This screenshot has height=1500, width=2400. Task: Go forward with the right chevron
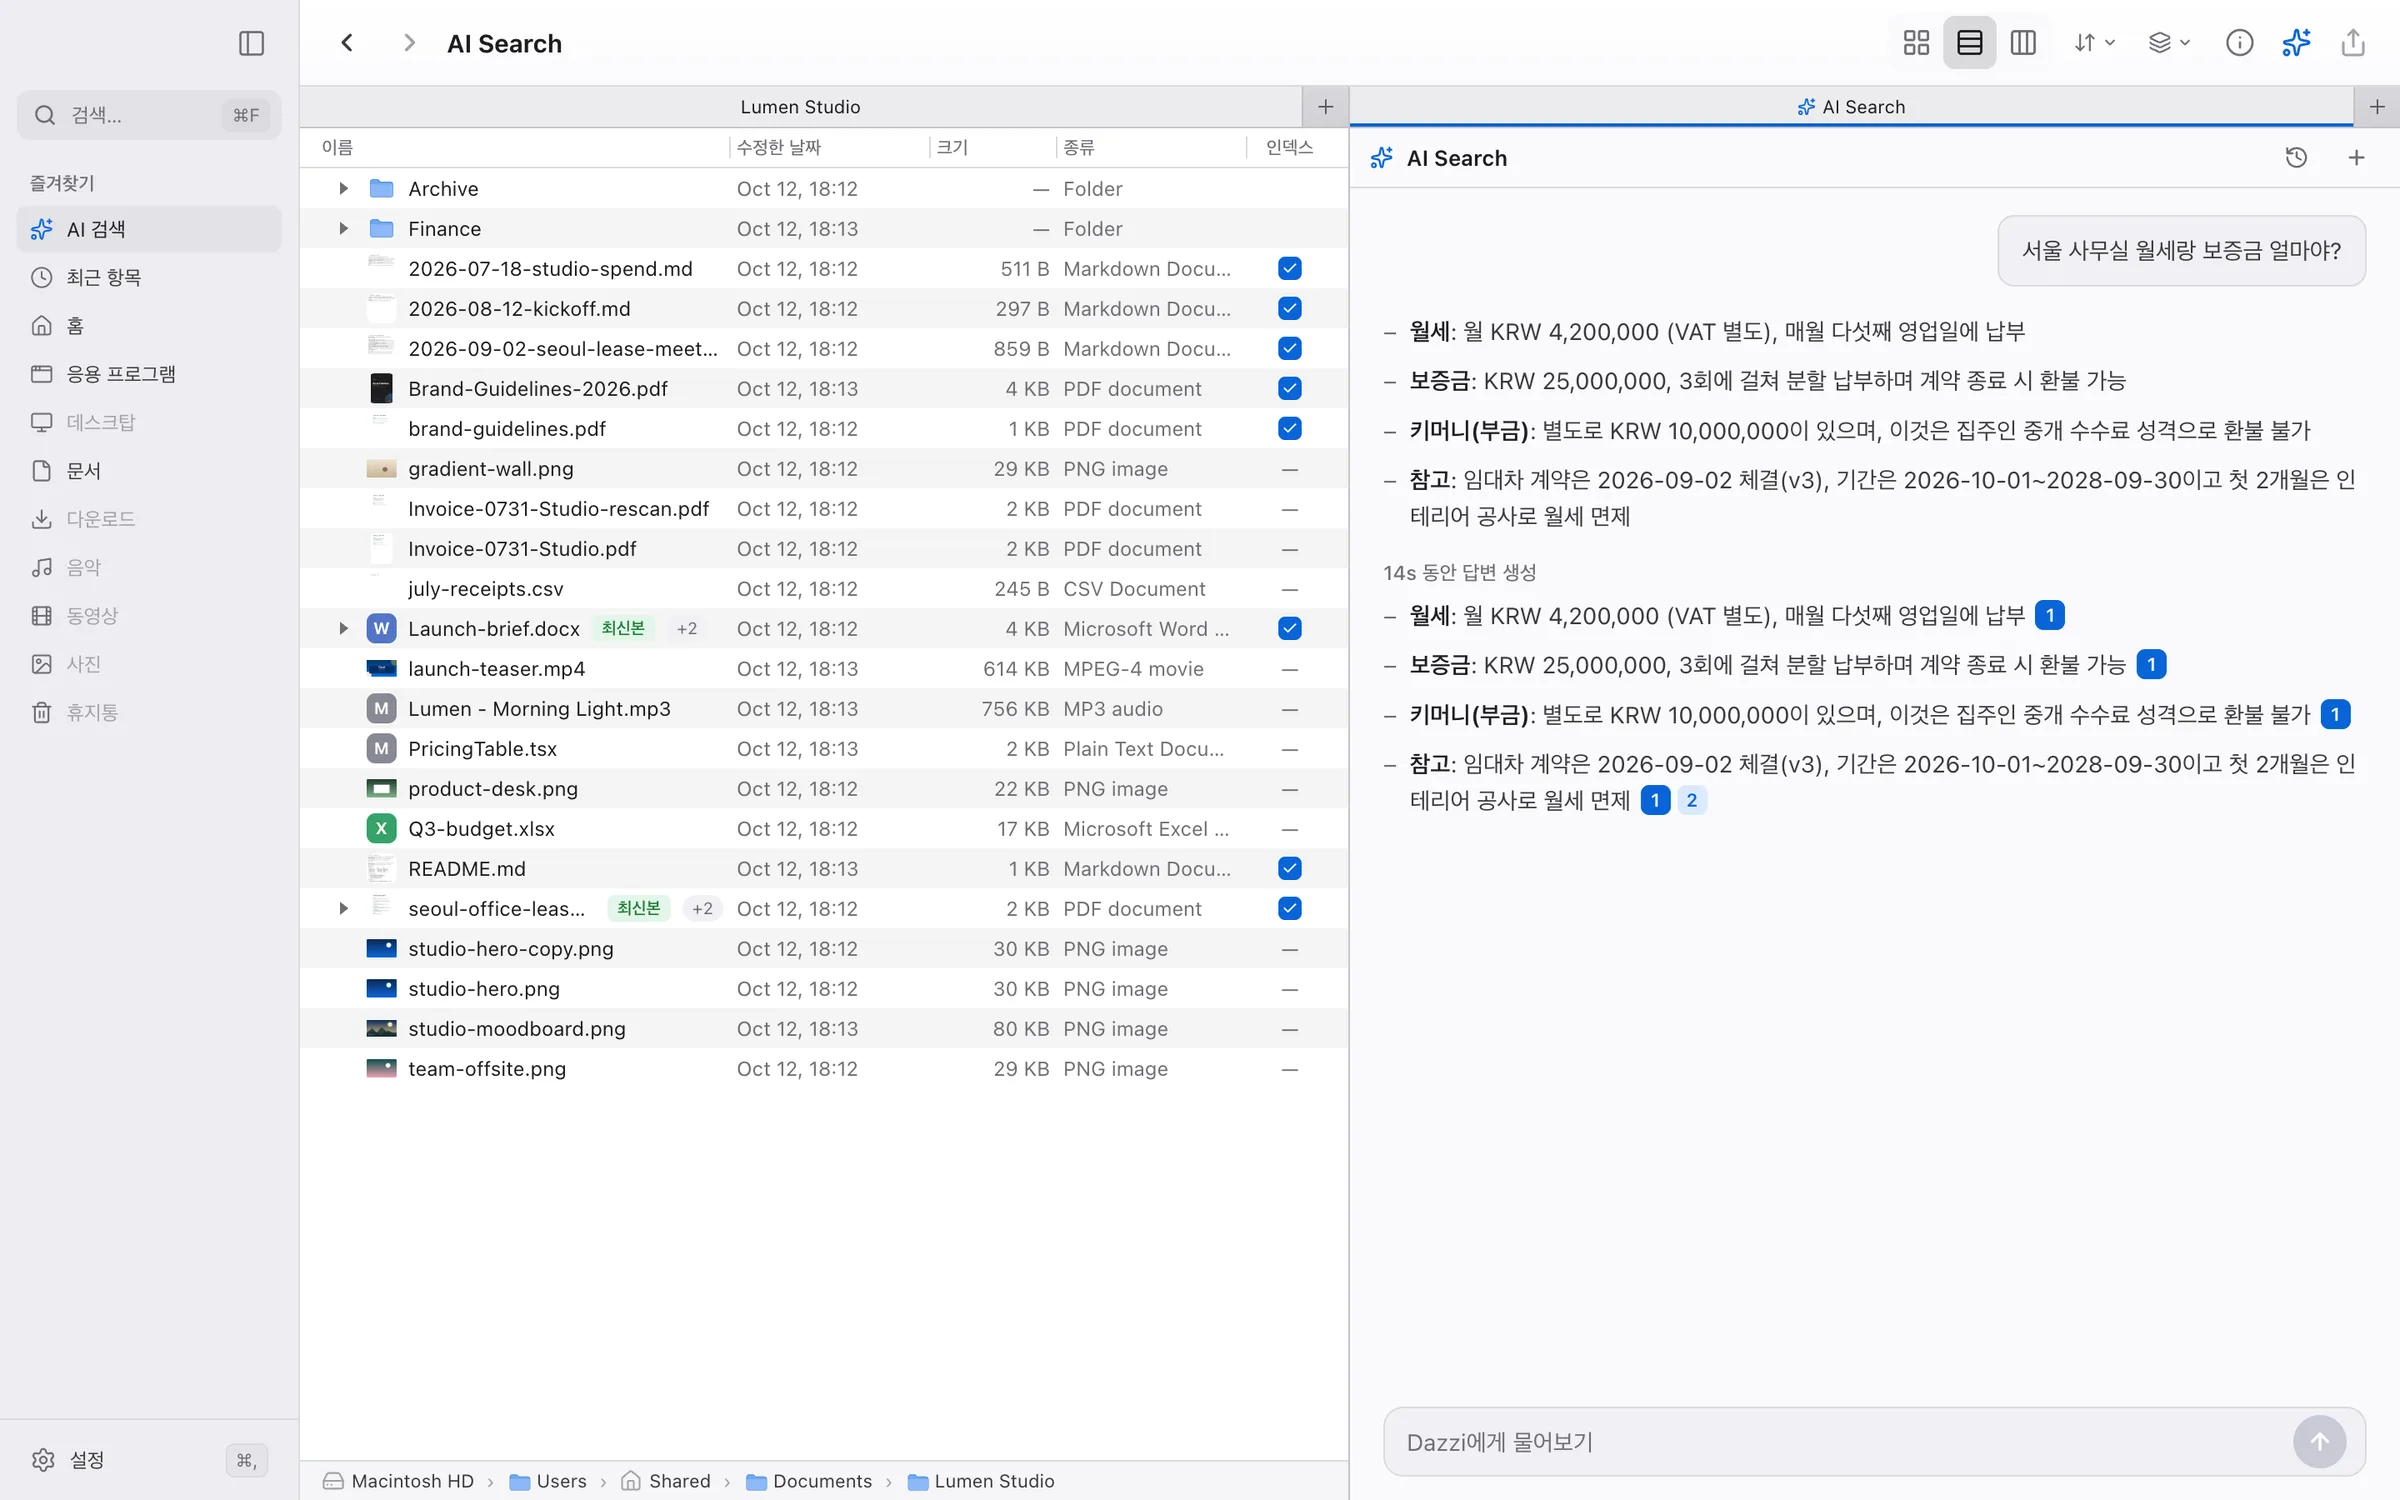(408, 43)
